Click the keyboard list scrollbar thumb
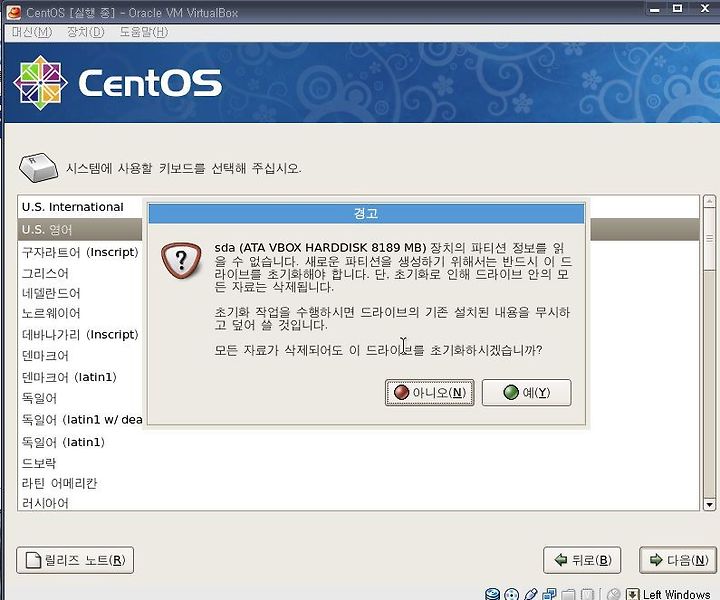This screenshot has width=720, height=600. (x=709, y=239)
